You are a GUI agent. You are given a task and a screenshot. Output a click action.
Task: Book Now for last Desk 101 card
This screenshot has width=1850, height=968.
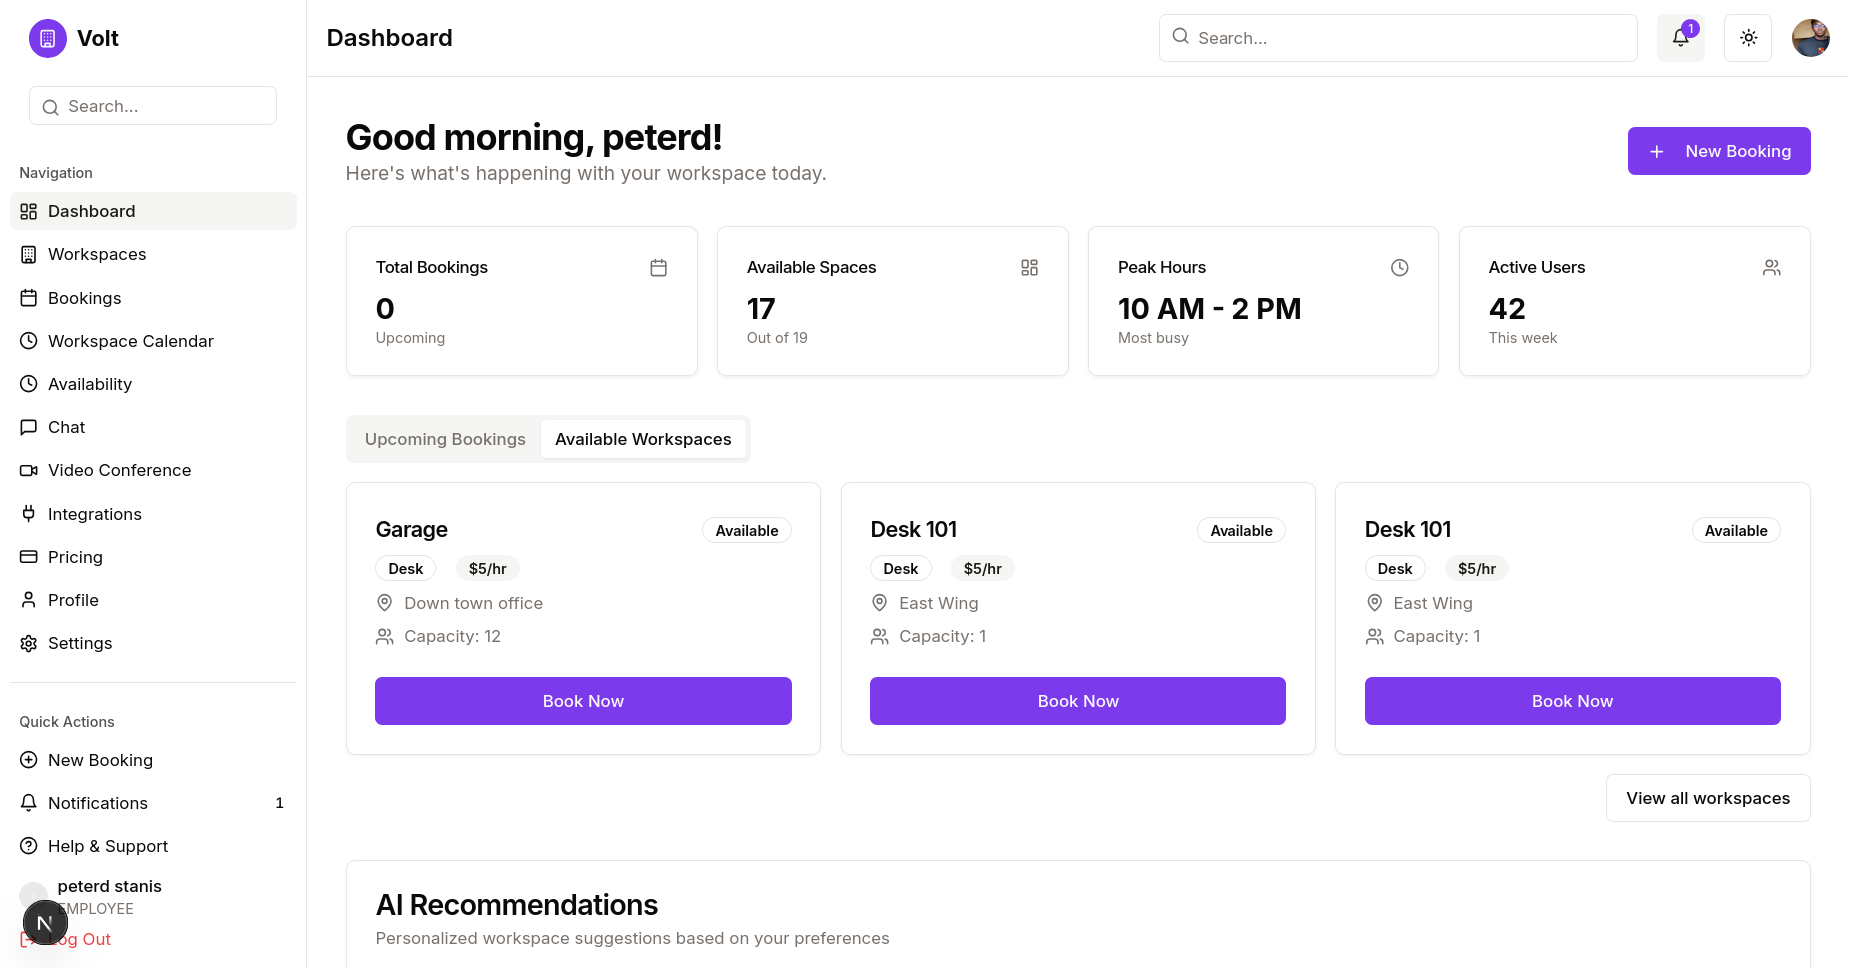[1572, 701]
